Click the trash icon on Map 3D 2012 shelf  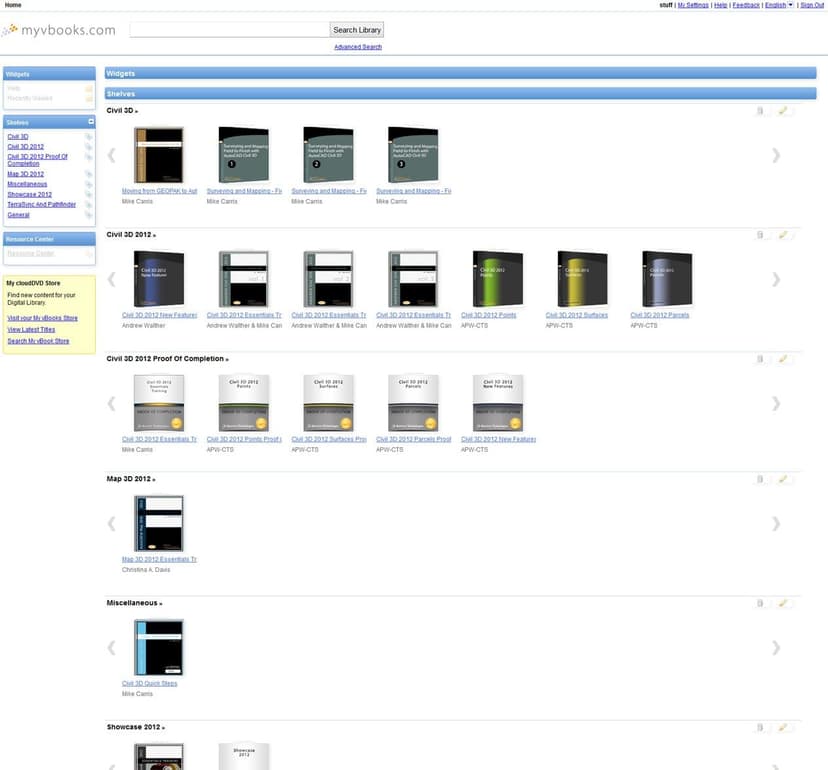click(760, 479)
